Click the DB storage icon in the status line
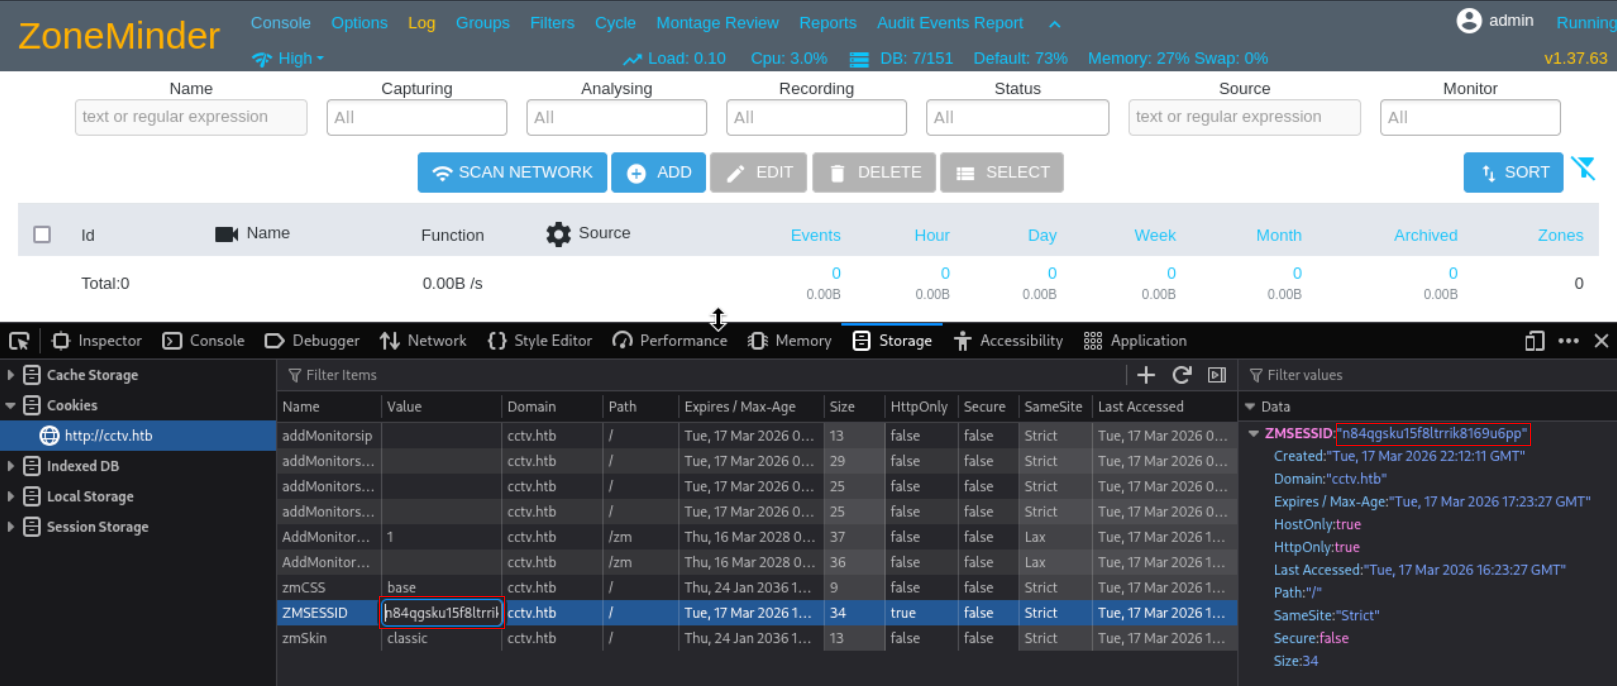 (859, 60)
